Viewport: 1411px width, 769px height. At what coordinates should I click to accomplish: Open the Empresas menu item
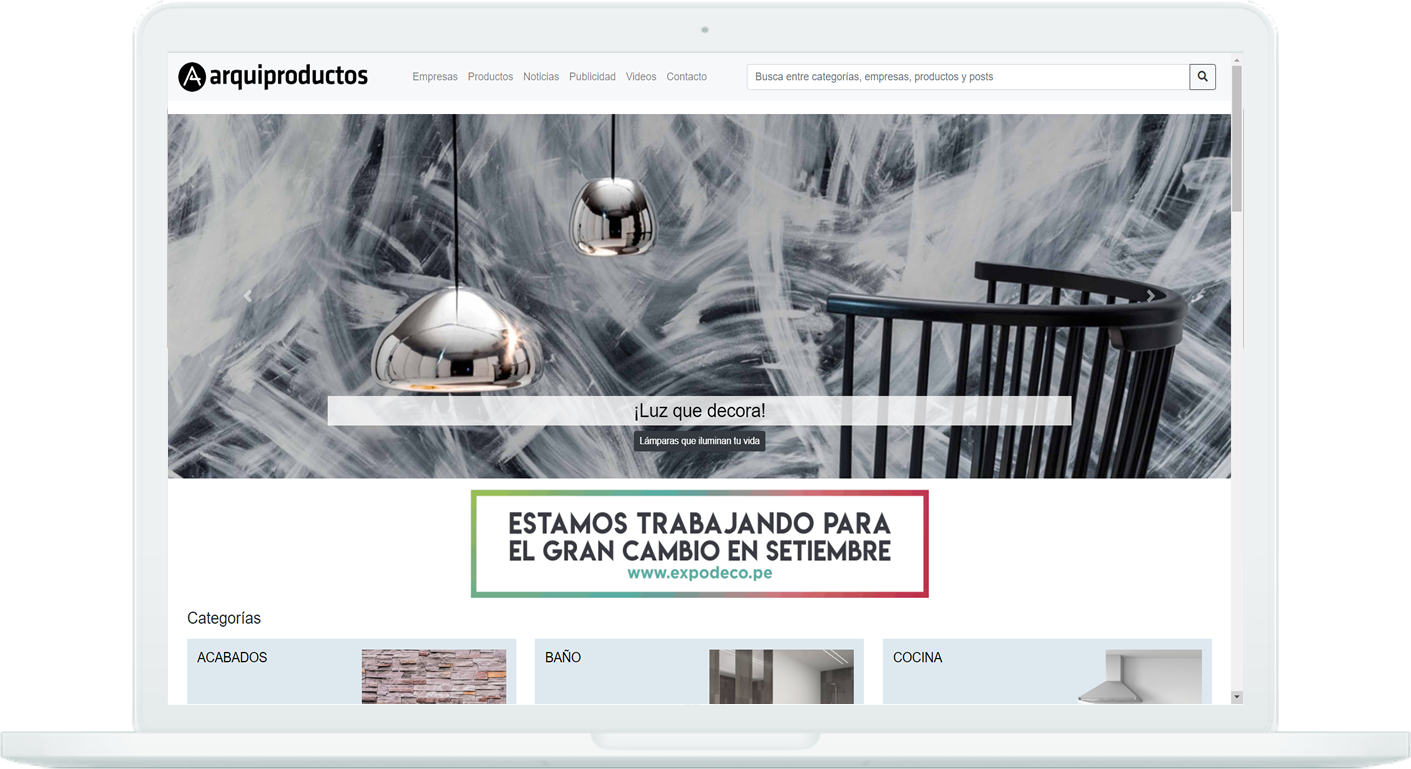(435, 77)
